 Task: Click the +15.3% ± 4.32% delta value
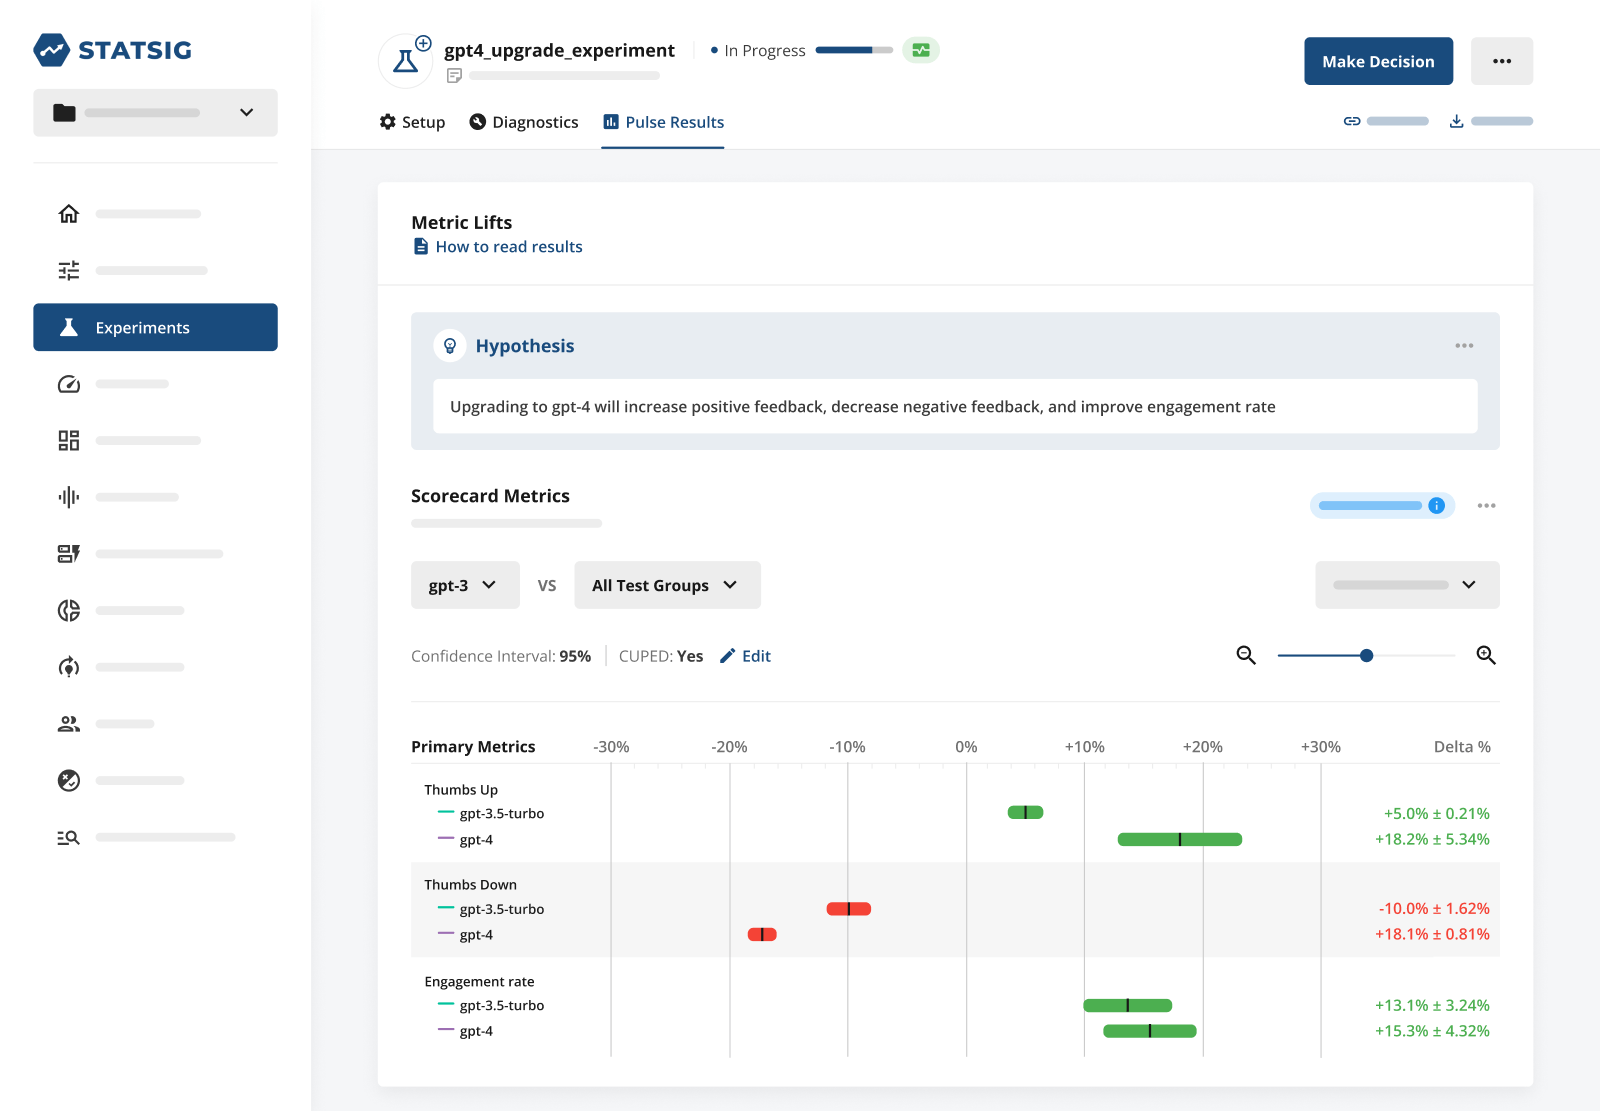click(x=1432, y=1031)
